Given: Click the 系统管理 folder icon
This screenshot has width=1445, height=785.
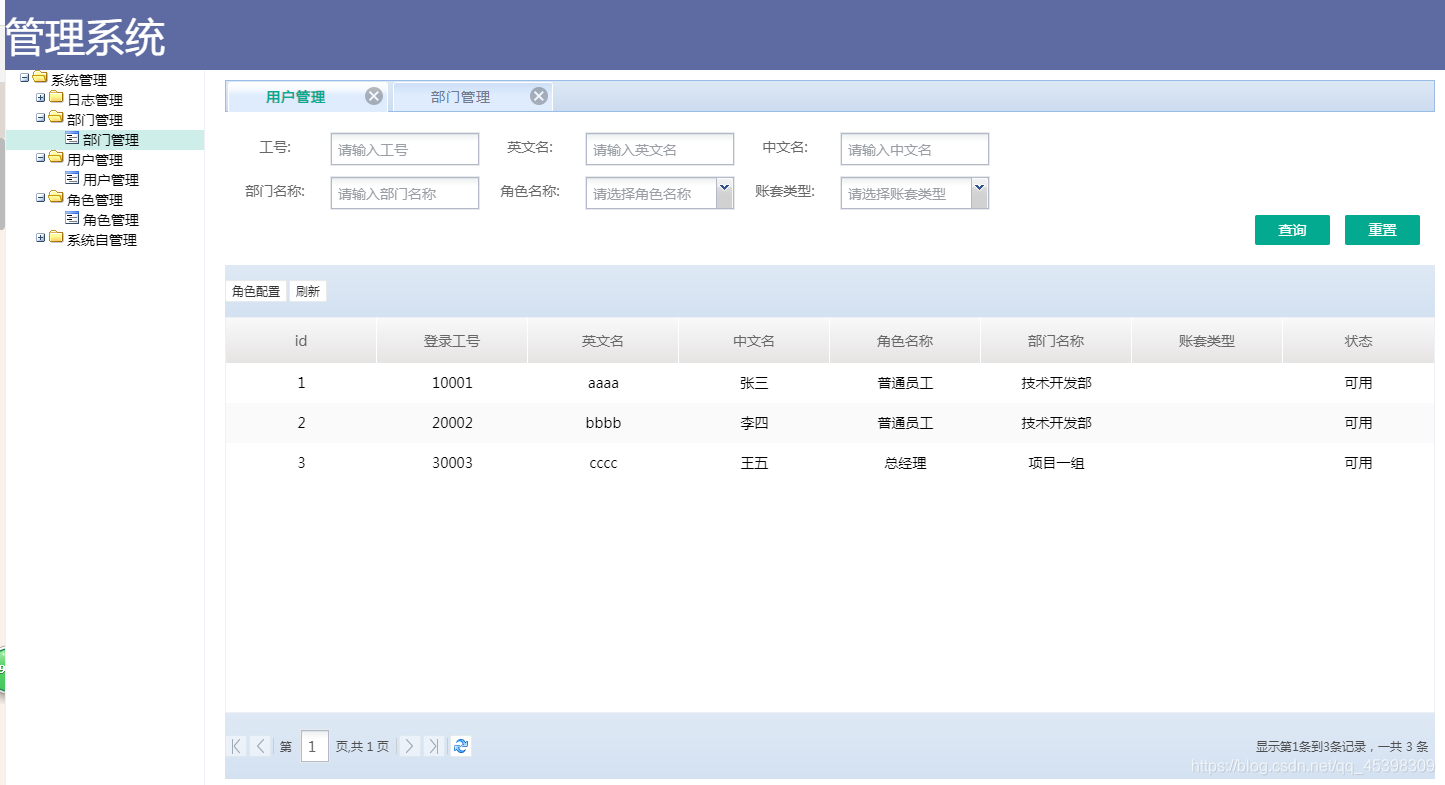Looking at the screenshot, I should (x=40, y=77).
